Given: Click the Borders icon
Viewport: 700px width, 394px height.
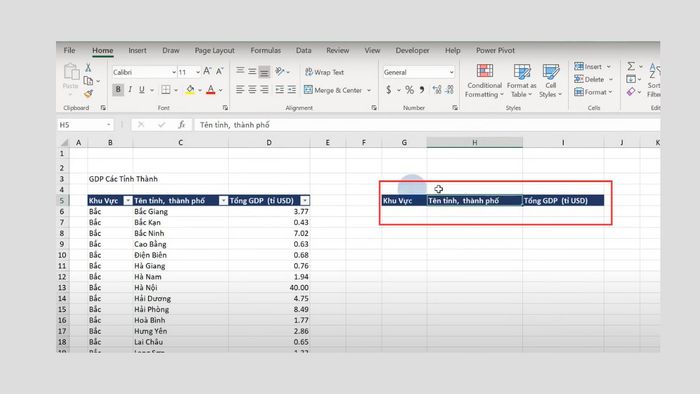Looking at the screenshot, I should 166,90.
